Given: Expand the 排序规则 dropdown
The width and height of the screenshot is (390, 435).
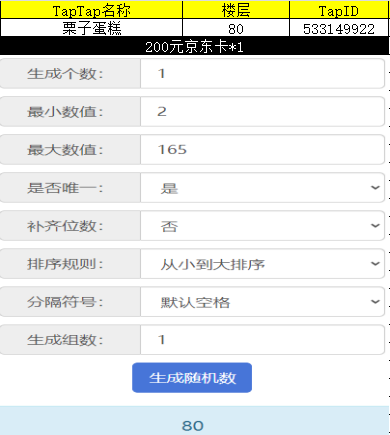Looking at the screenshot, I should click(x=263, y=264).
